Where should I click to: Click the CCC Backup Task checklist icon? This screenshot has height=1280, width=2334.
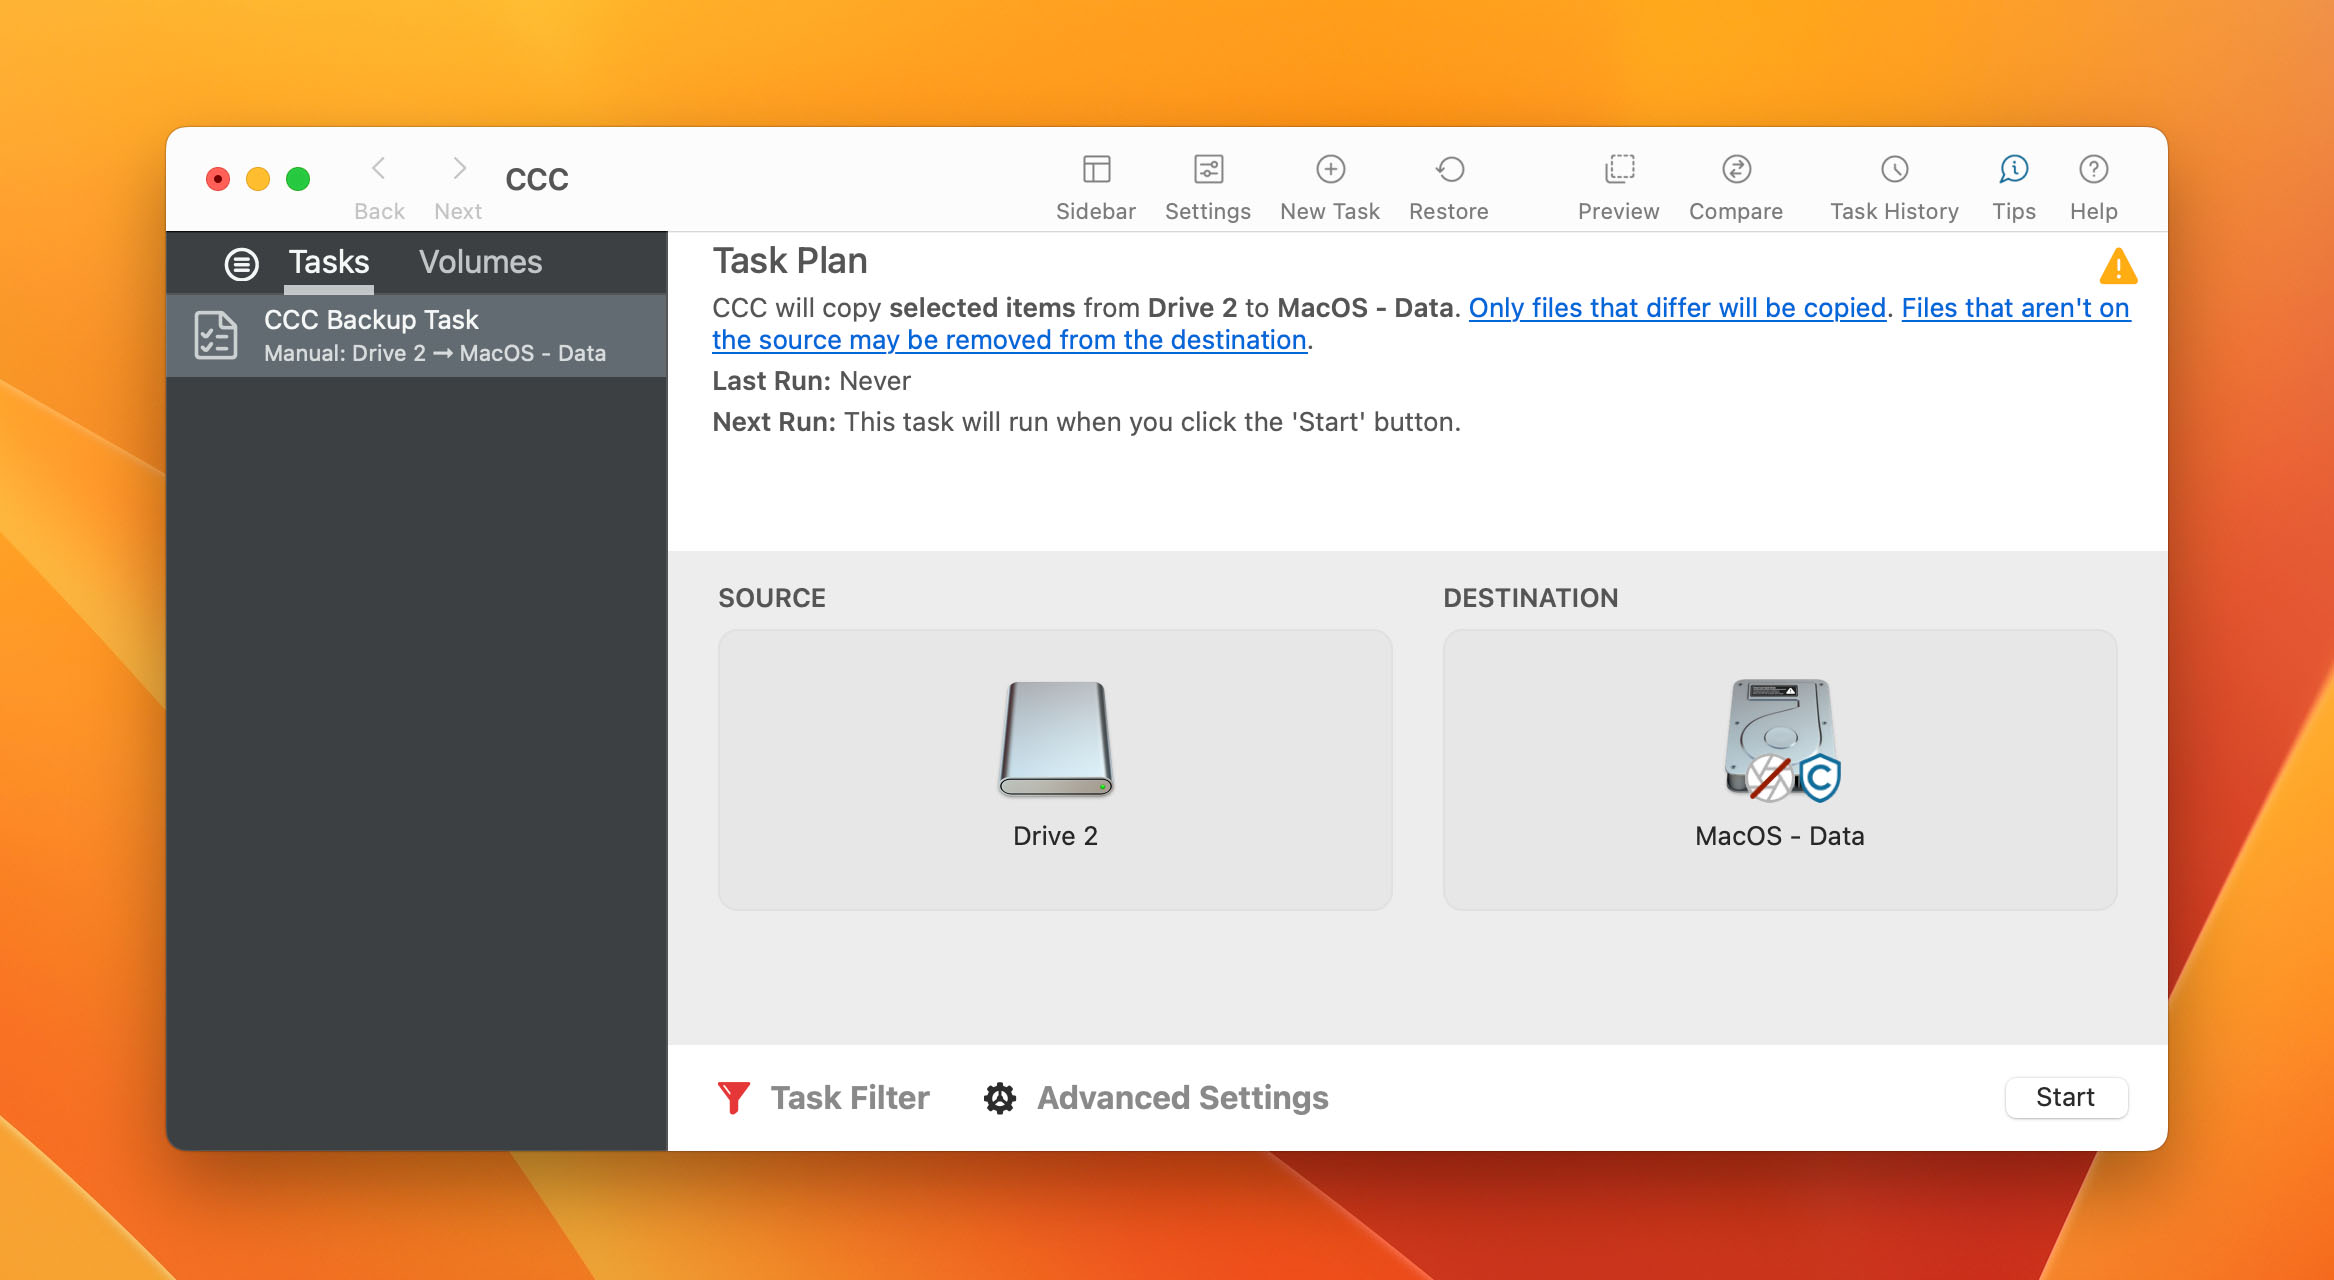(216, 335)
